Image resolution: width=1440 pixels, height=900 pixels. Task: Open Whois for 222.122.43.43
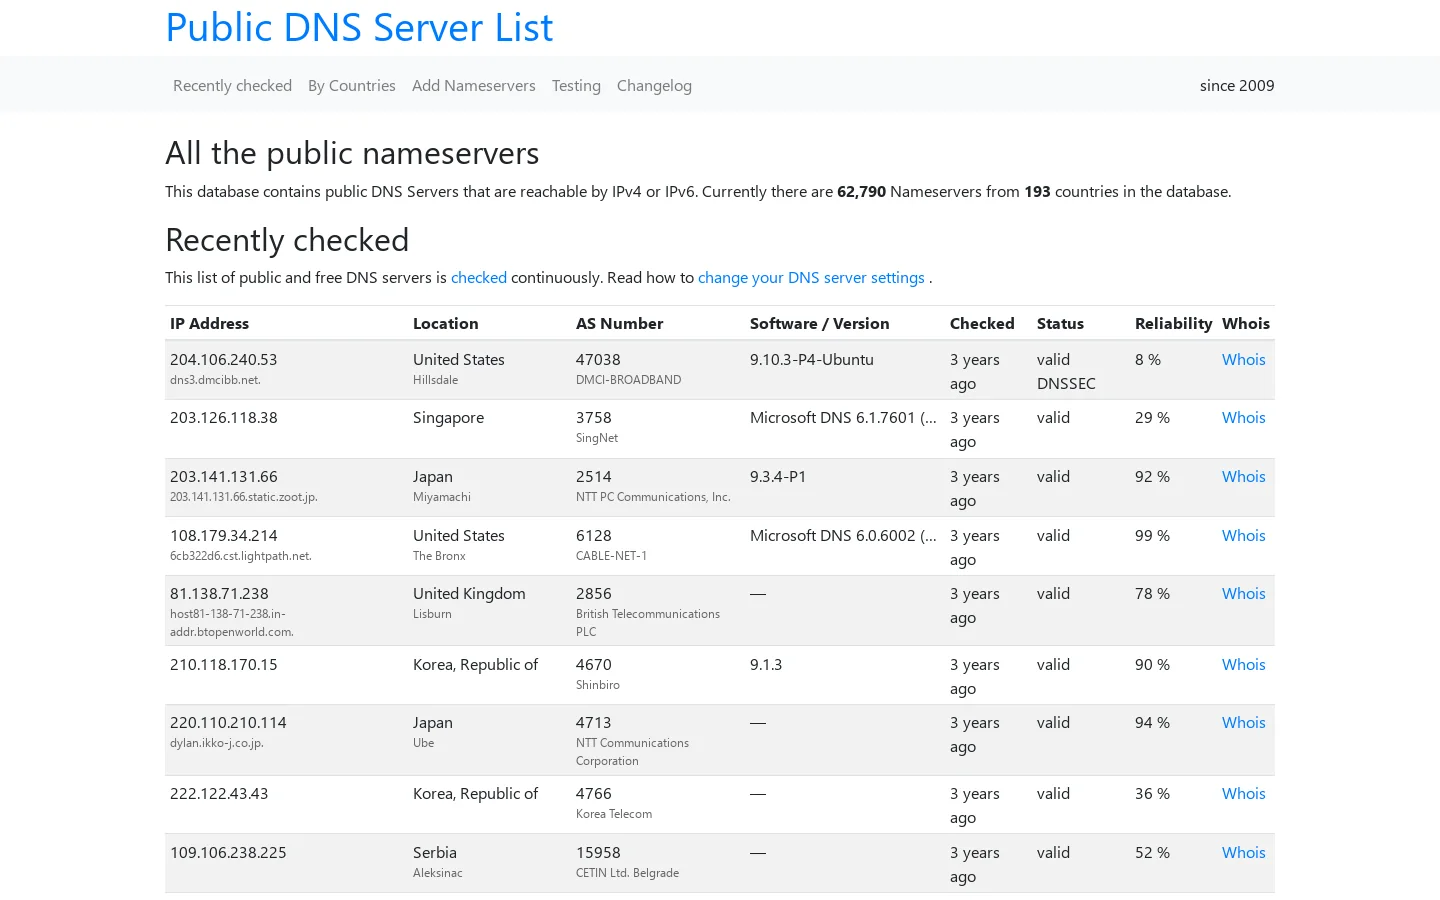[x=1243, y=793]
